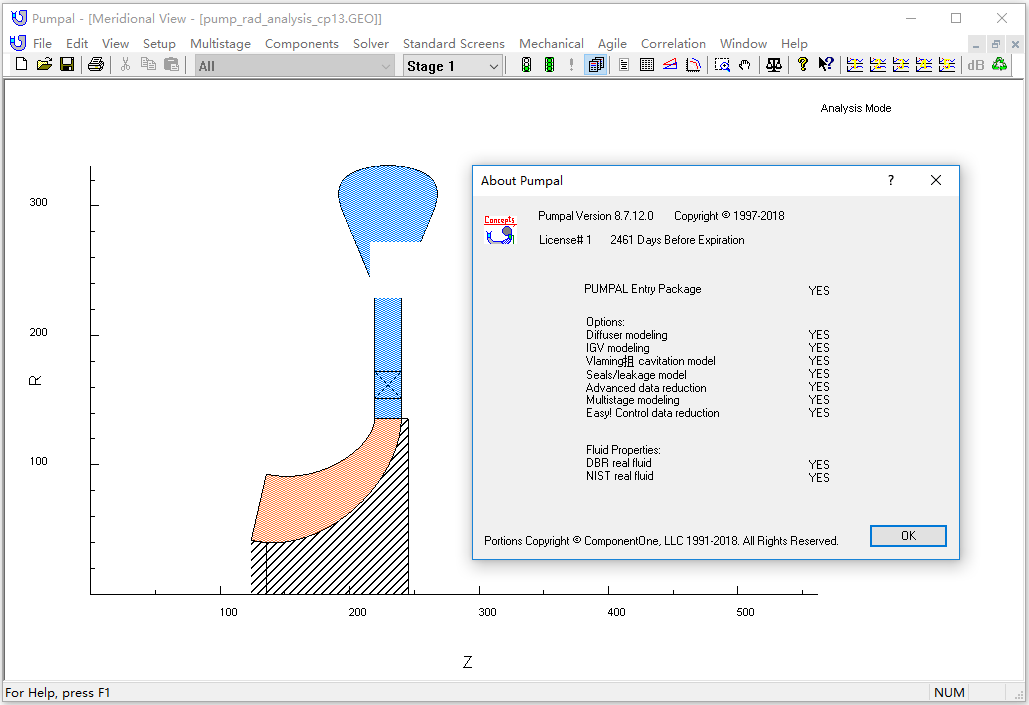
Task: Select the pan hand tool icon
Action: (745, 65)
